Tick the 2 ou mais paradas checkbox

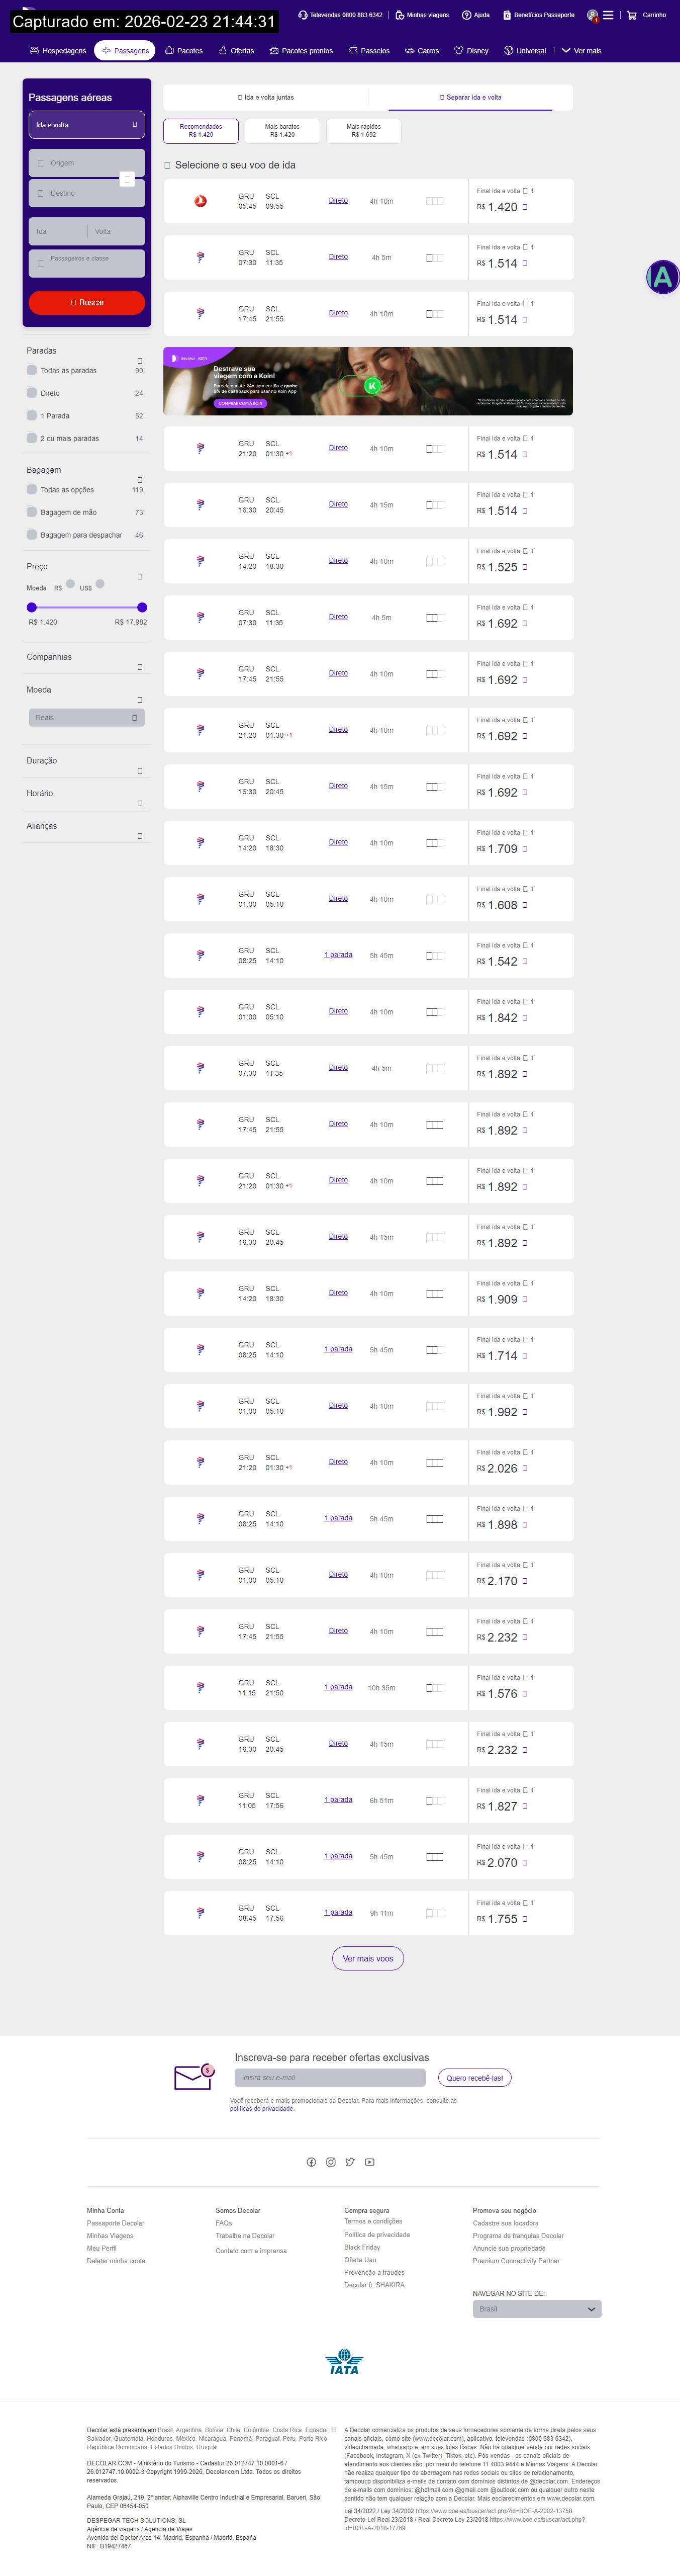tap(32, 438)
